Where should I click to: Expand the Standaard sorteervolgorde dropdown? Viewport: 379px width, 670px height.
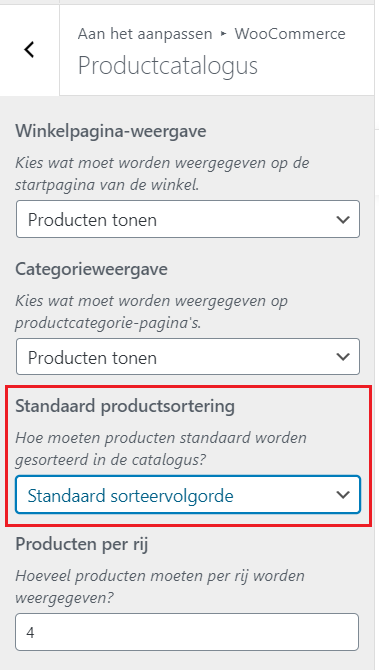point(188,495)
